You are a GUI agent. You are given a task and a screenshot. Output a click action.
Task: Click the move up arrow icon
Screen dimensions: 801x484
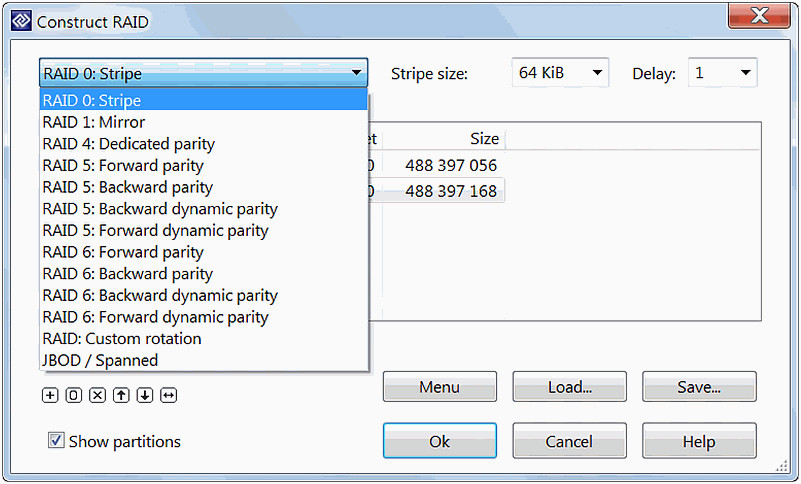click(121, 395)
